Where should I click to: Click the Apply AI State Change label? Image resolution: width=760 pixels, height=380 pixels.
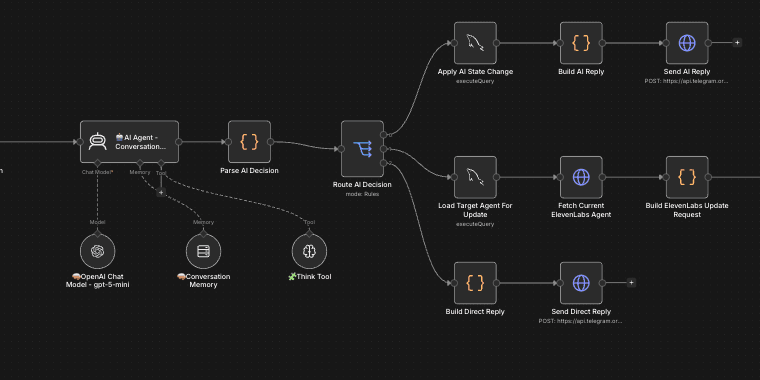pos(475,72)
